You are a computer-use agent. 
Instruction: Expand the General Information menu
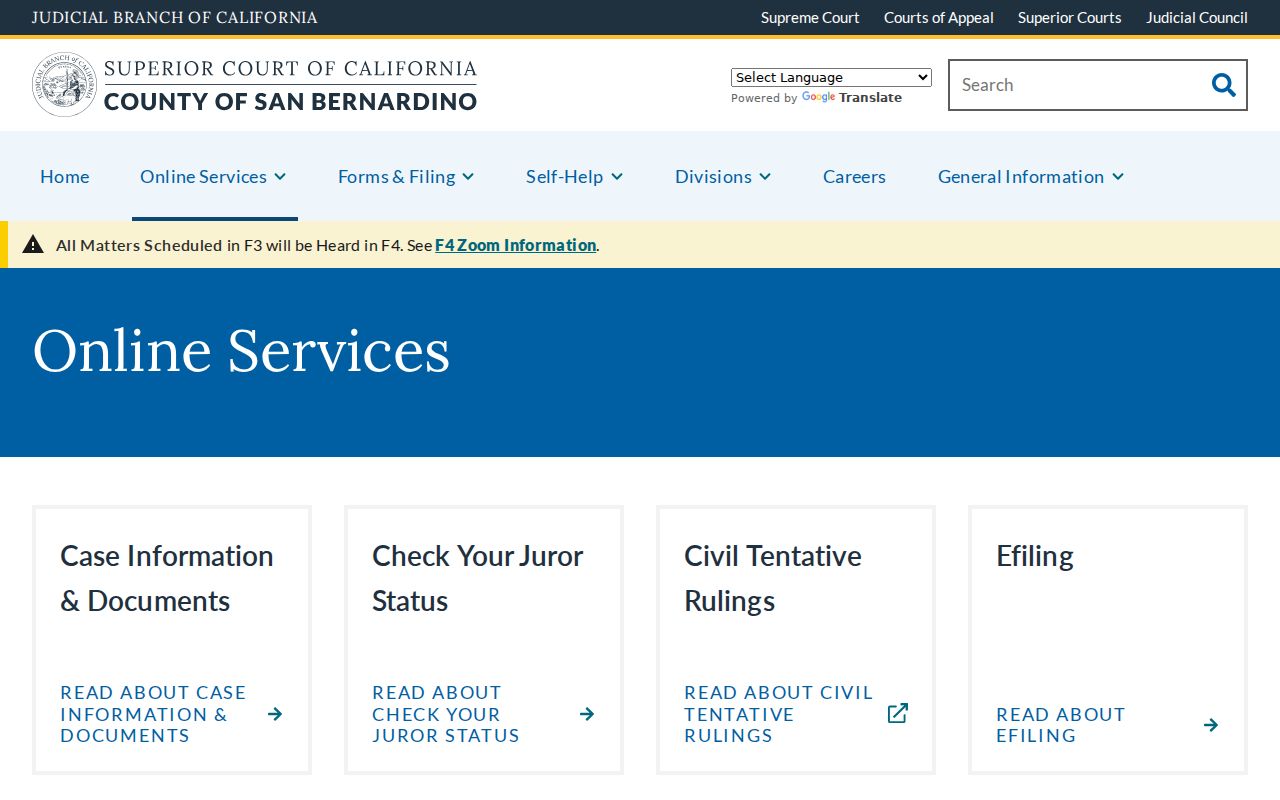tap(1031, 176)
